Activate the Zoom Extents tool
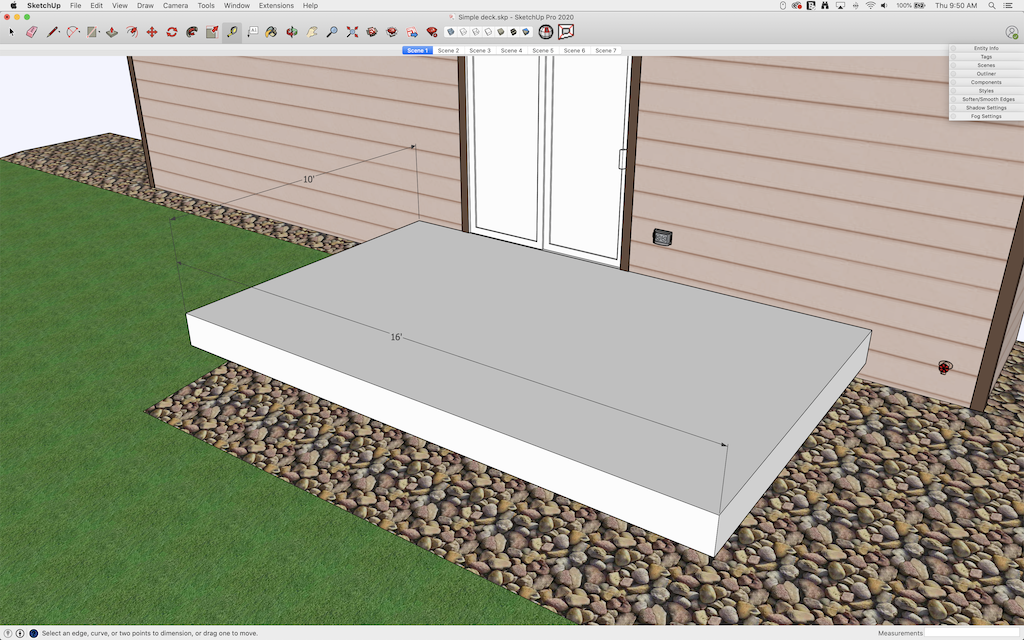The height and width of the screenshot is (640, 1024). click(352, 32)
